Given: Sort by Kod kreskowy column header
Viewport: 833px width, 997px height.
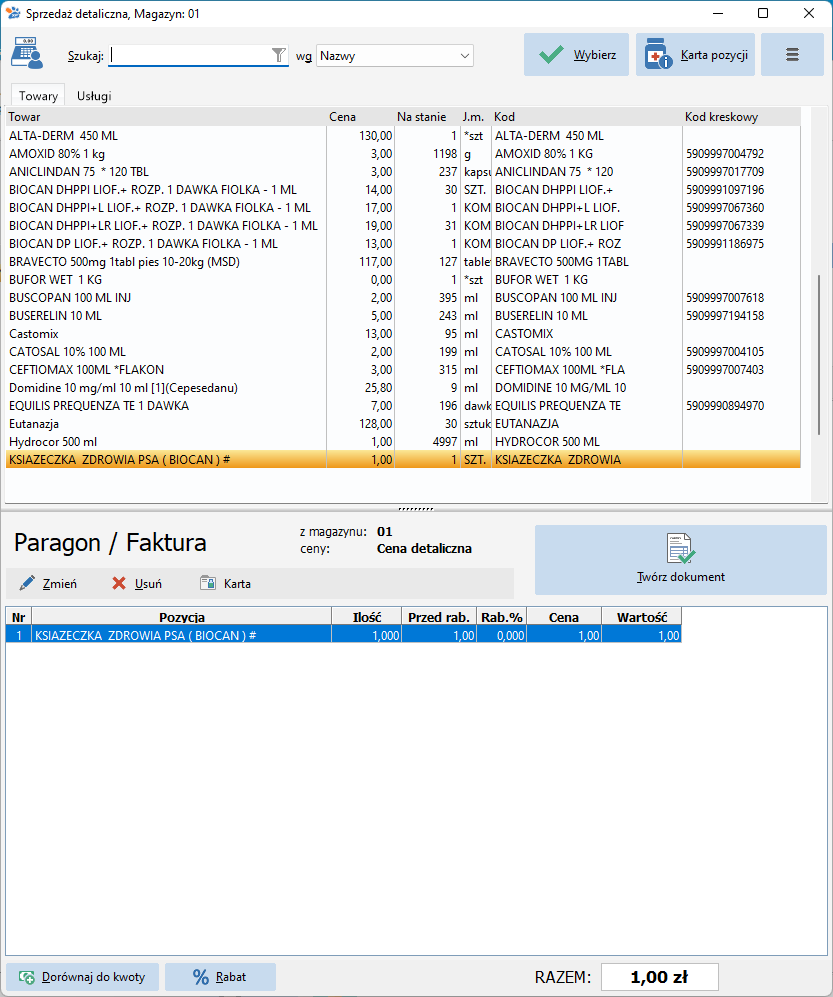Looking at the screenshot, I should pyautogui.click(x=741, y=117).
